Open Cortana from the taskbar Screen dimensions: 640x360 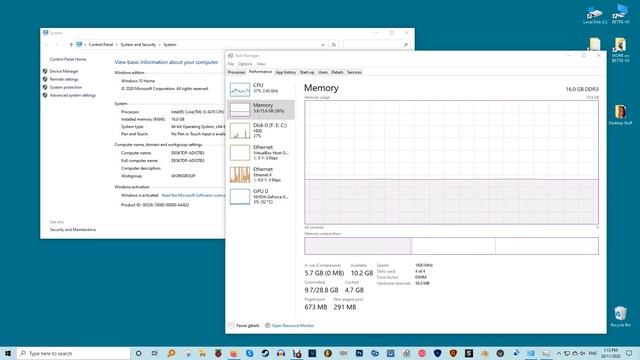click(x=138, y=353)
